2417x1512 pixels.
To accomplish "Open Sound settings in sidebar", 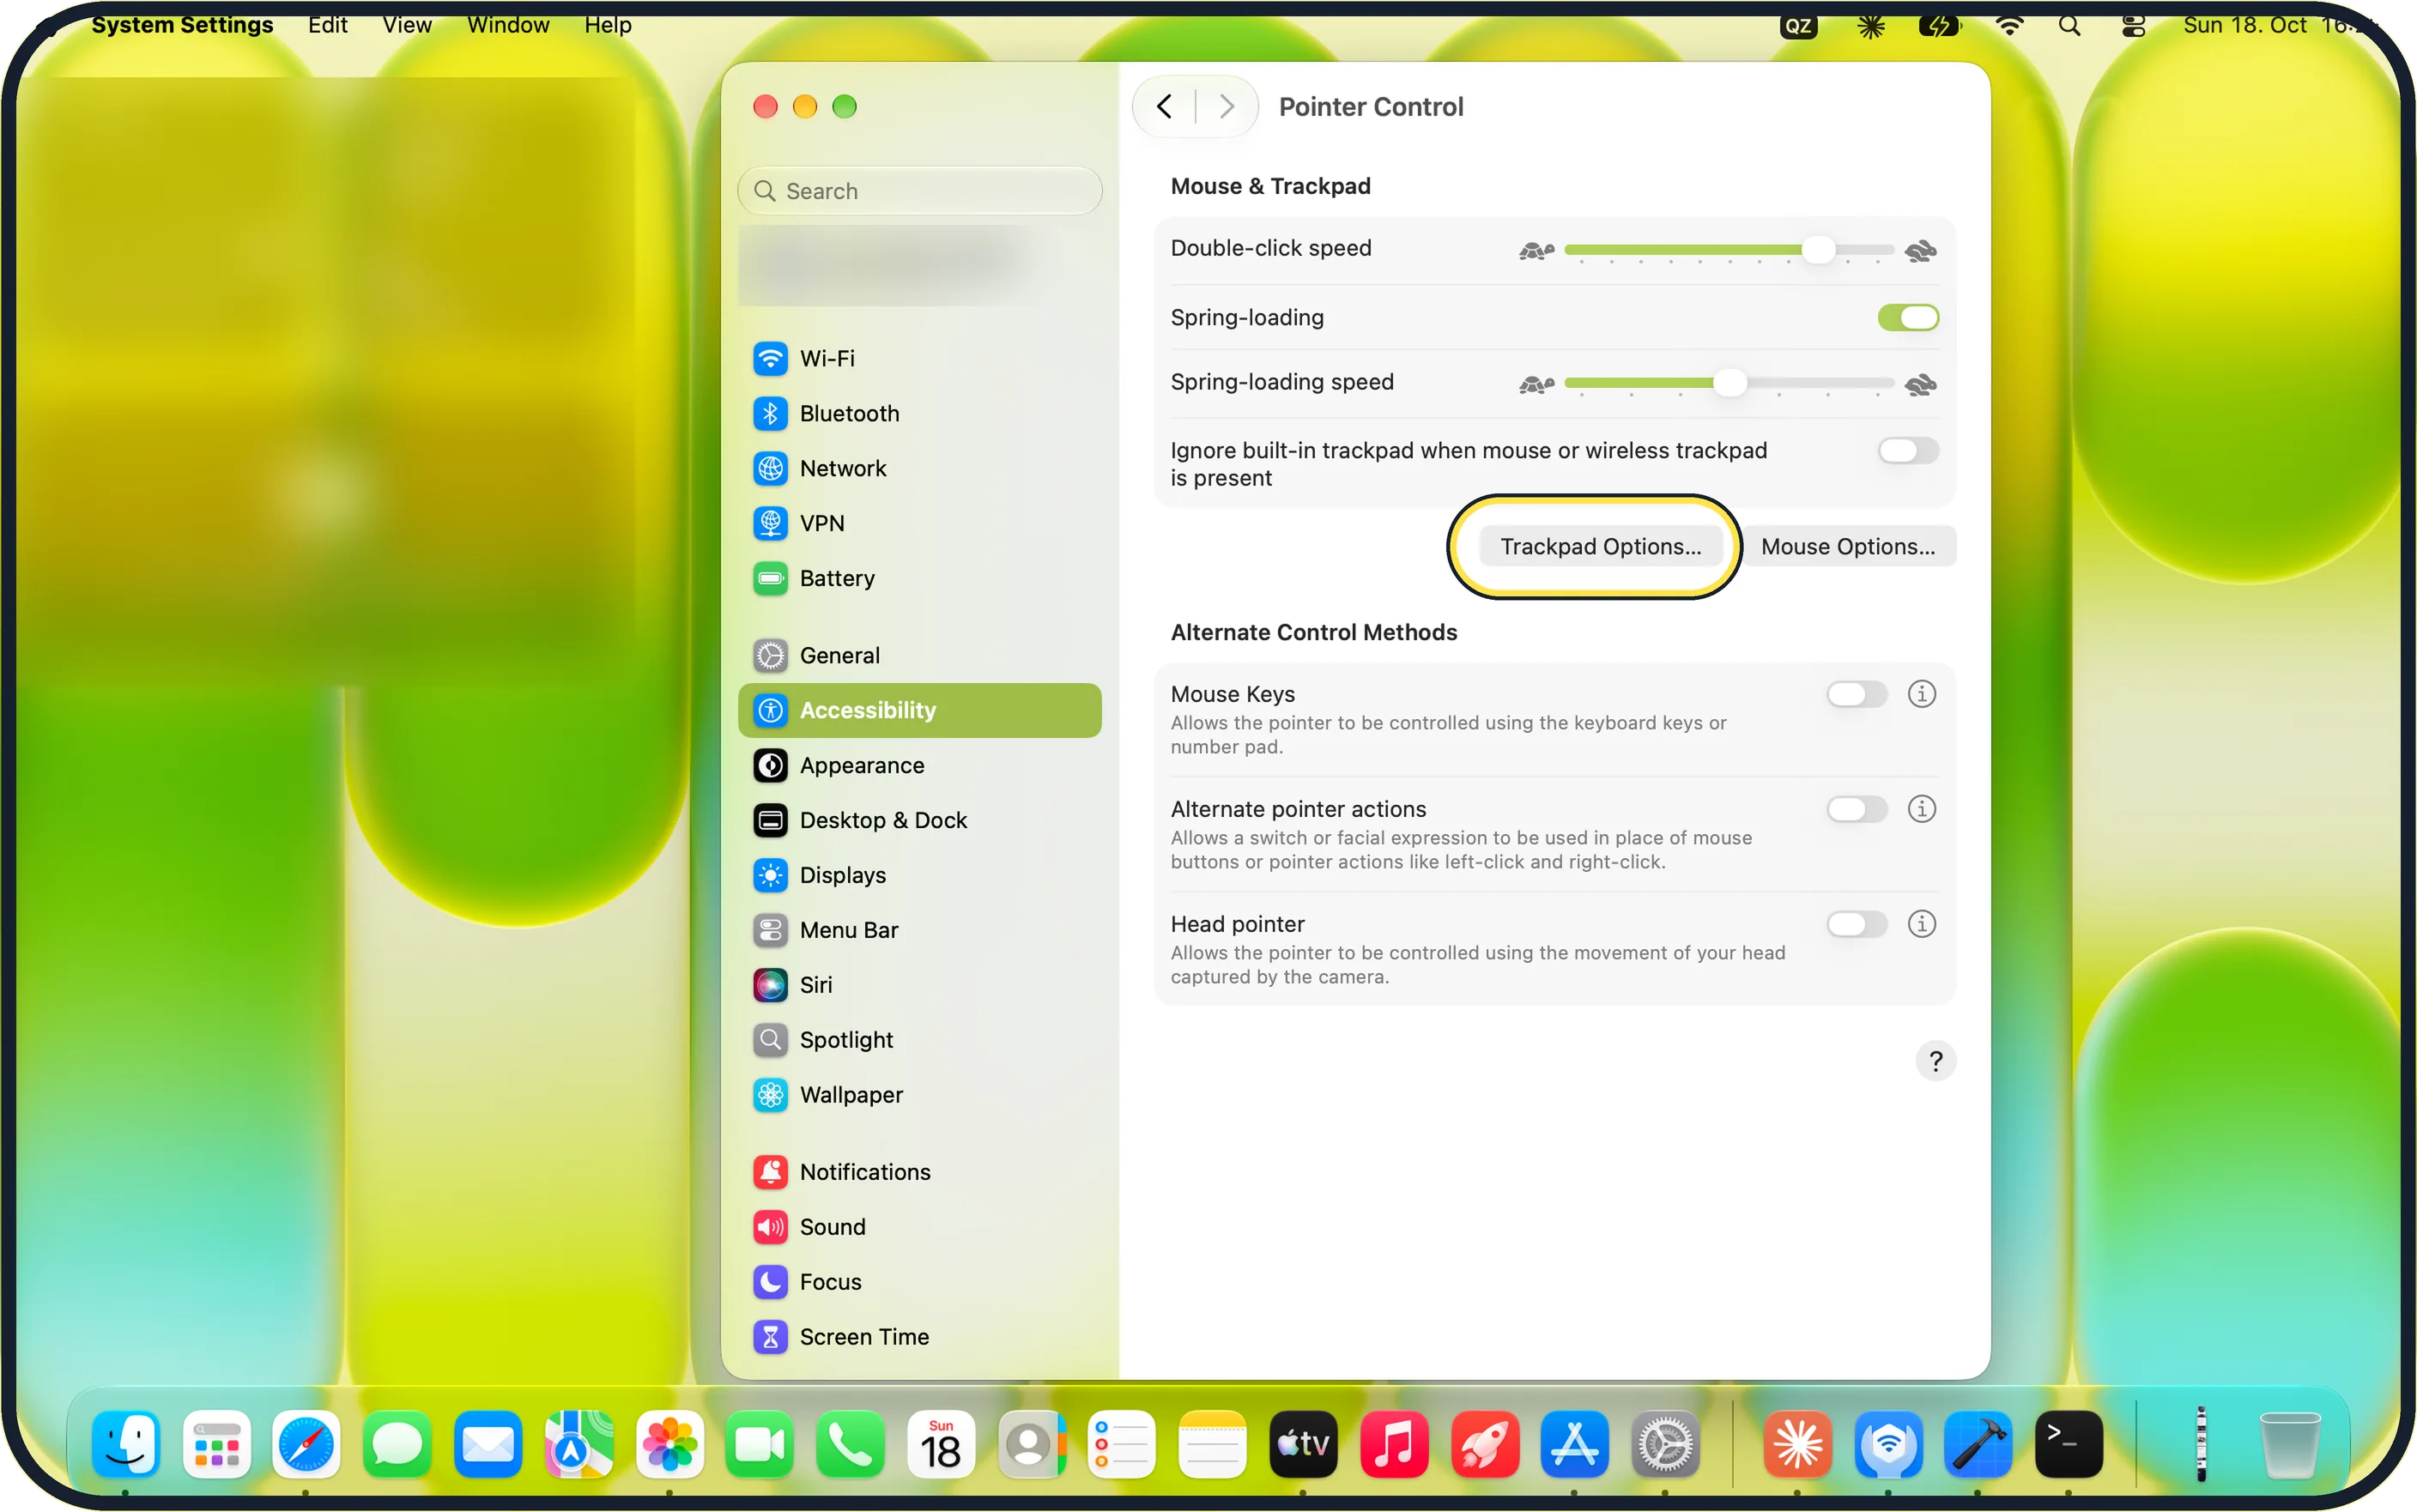I will click(919, 1227).
